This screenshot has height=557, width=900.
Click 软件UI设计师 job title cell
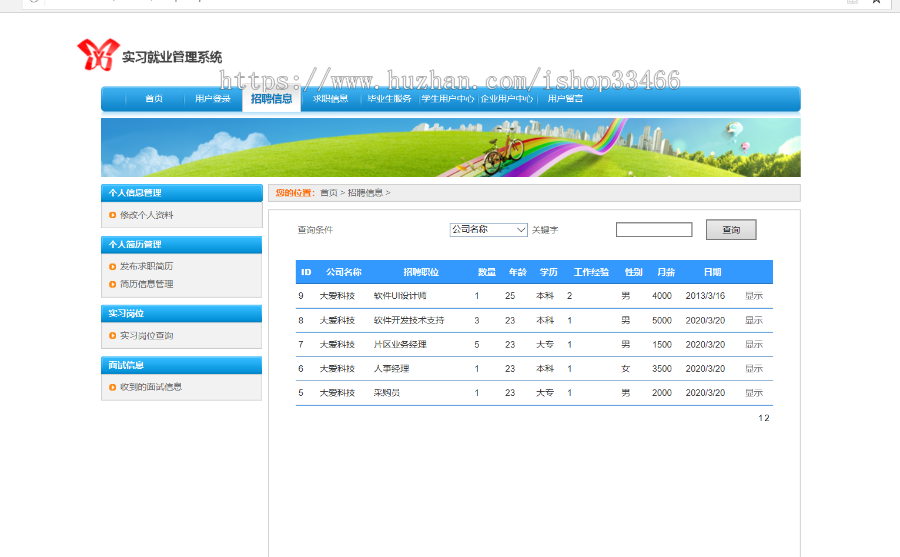[400, 296]
